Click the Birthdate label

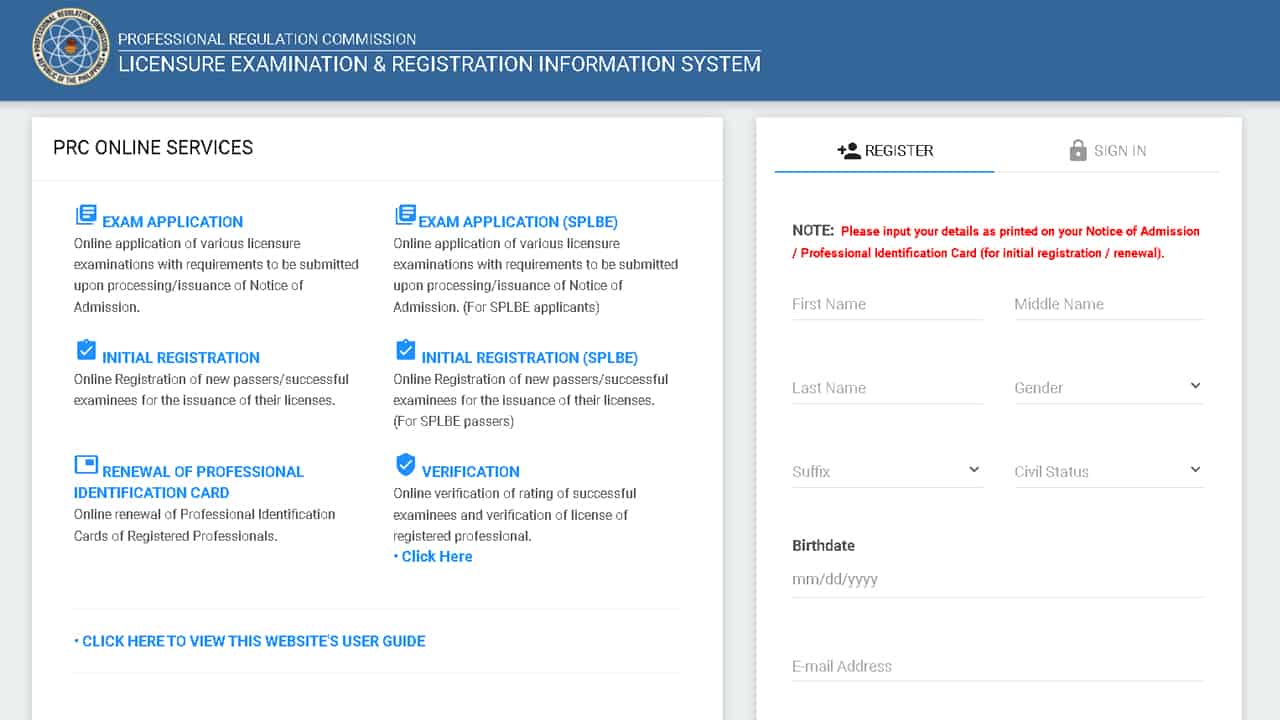click(x=823, y=546)
